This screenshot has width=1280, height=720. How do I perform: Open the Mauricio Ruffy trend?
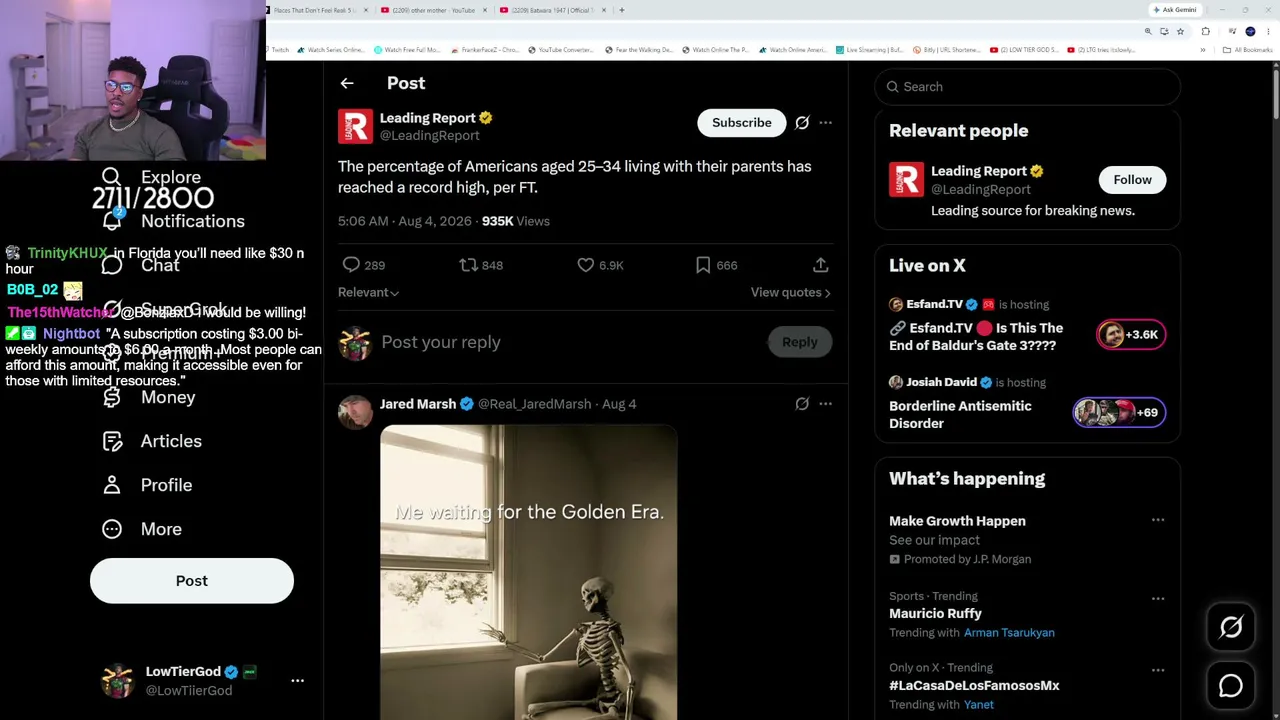(935, 613)
